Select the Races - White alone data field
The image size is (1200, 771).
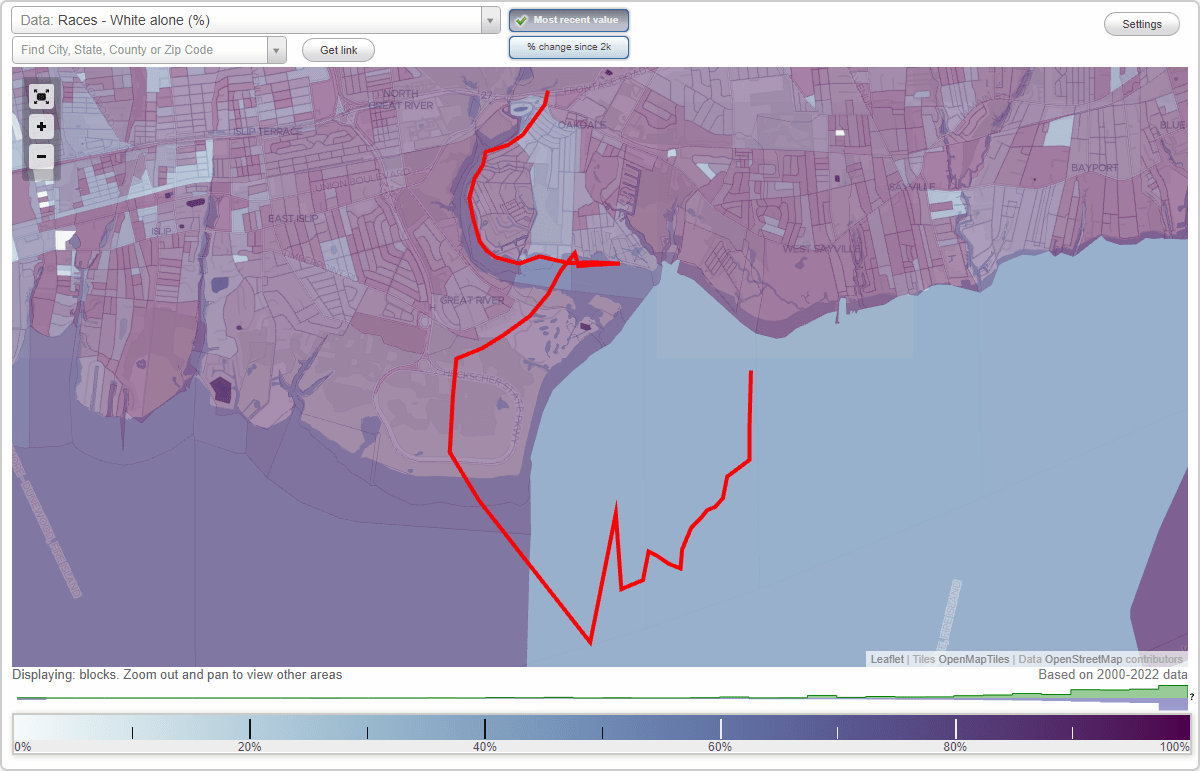pyautogui.click(x=246, y=20)
